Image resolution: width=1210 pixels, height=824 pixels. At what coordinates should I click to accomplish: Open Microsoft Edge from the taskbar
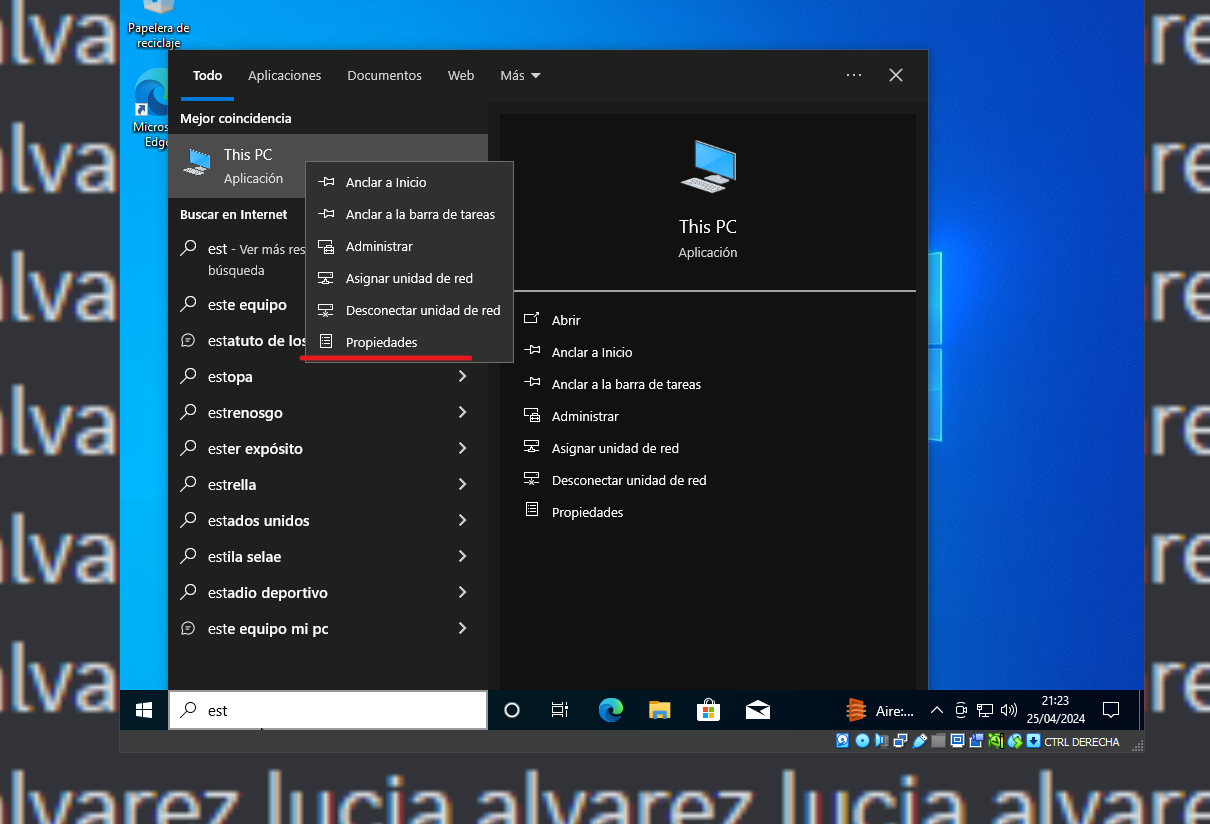[610, 710]
